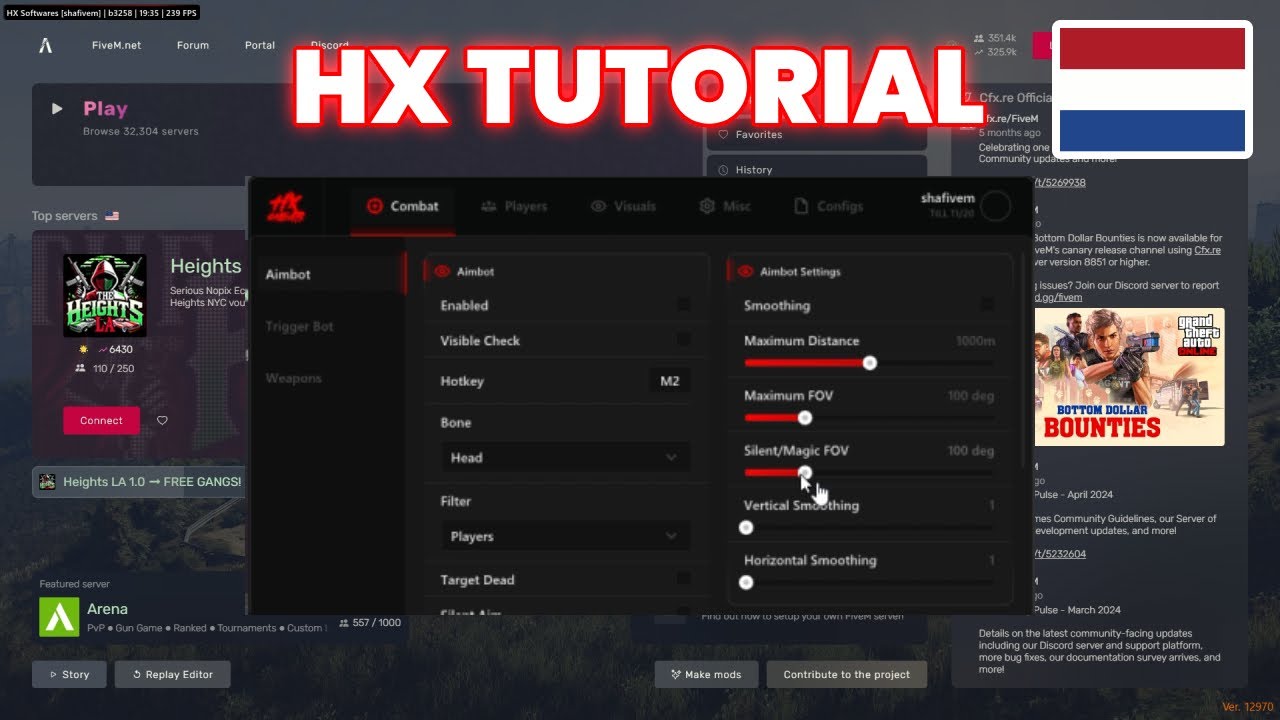
Task: Click the shafivem profile avatar circle
Action: (x=995, y=206)
